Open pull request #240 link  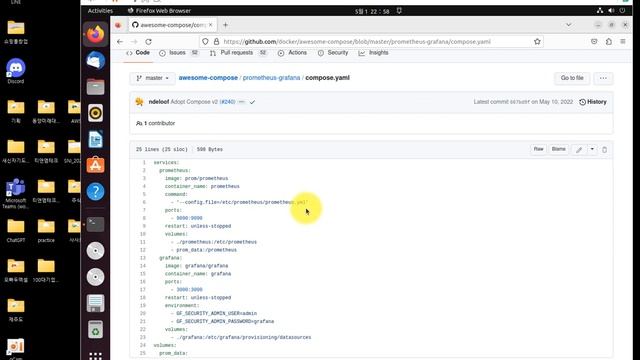pos(227,102)
